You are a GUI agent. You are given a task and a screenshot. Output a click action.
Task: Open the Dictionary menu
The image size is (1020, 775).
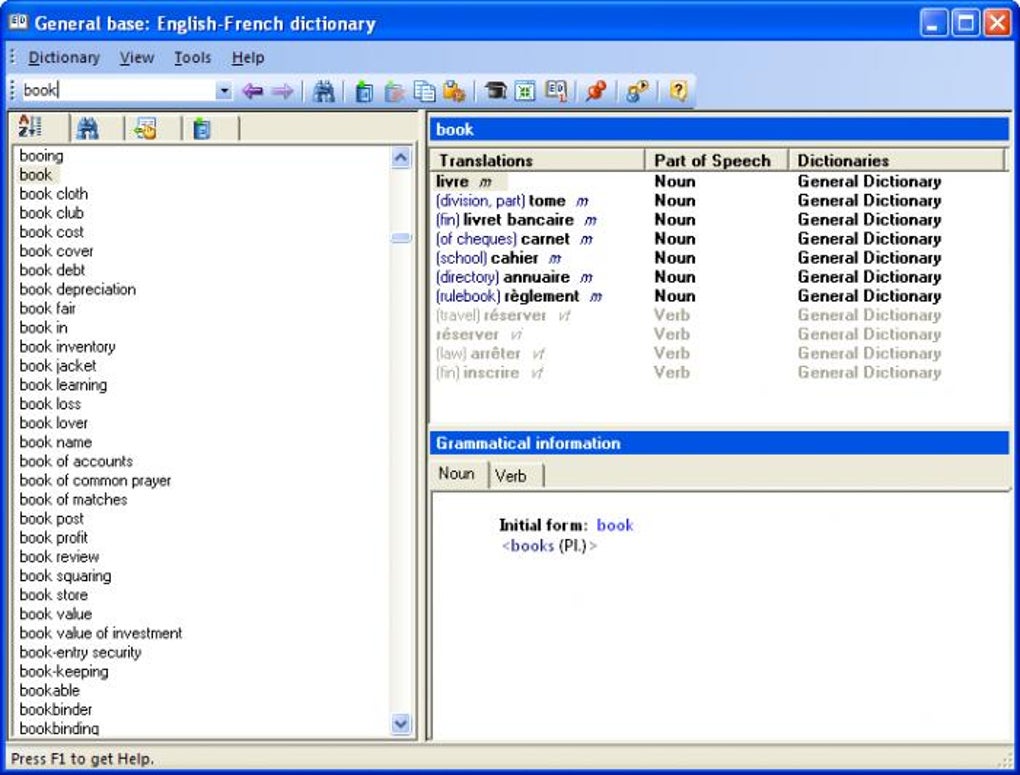point(64,58)
